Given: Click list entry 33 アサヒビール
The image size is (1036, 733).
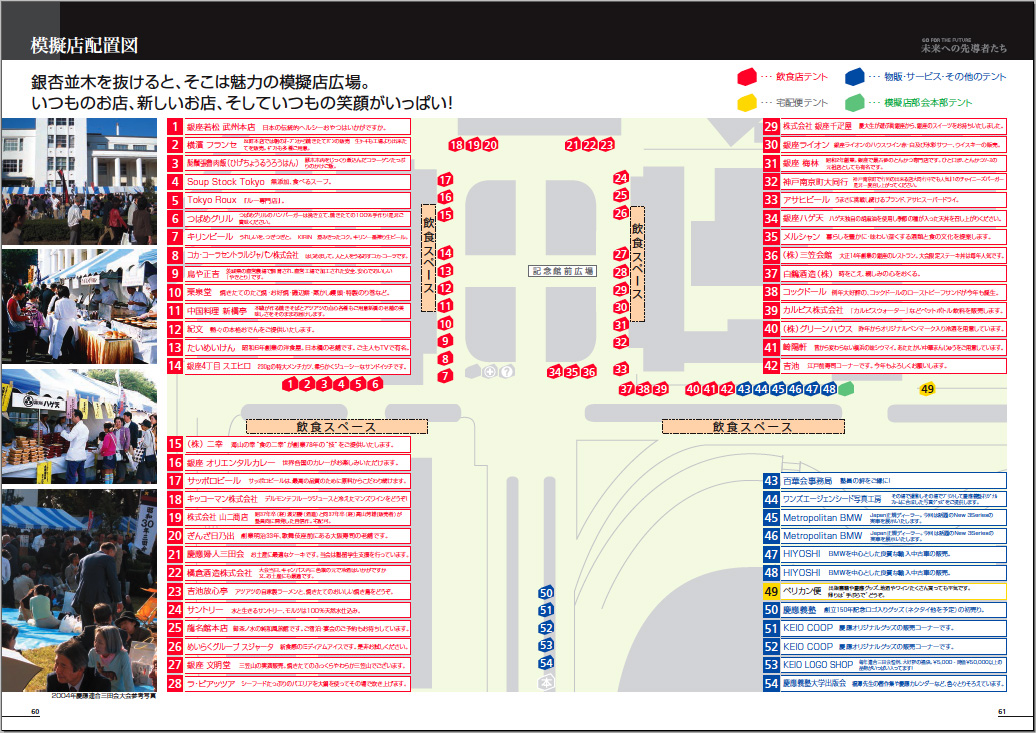Looking at the screenshot, I should [885, 200].
